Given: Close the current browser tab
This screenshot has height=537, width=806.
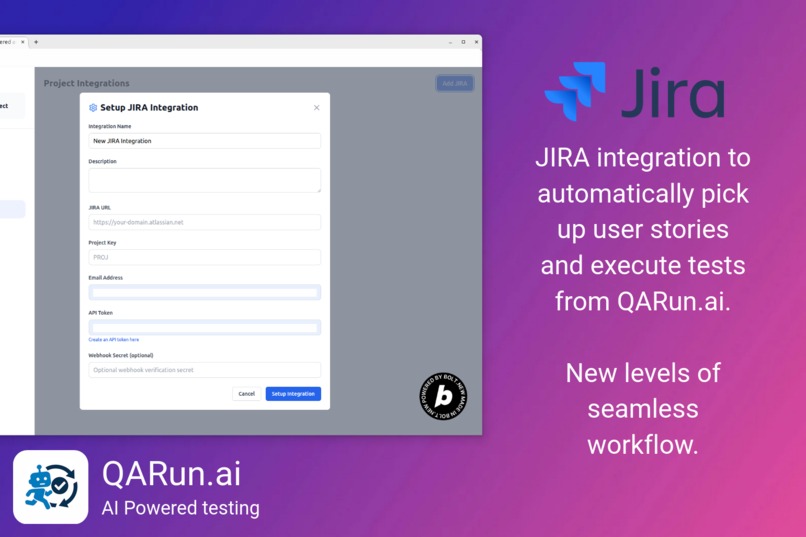Looking at the screenshot, I should coord(23,42).
